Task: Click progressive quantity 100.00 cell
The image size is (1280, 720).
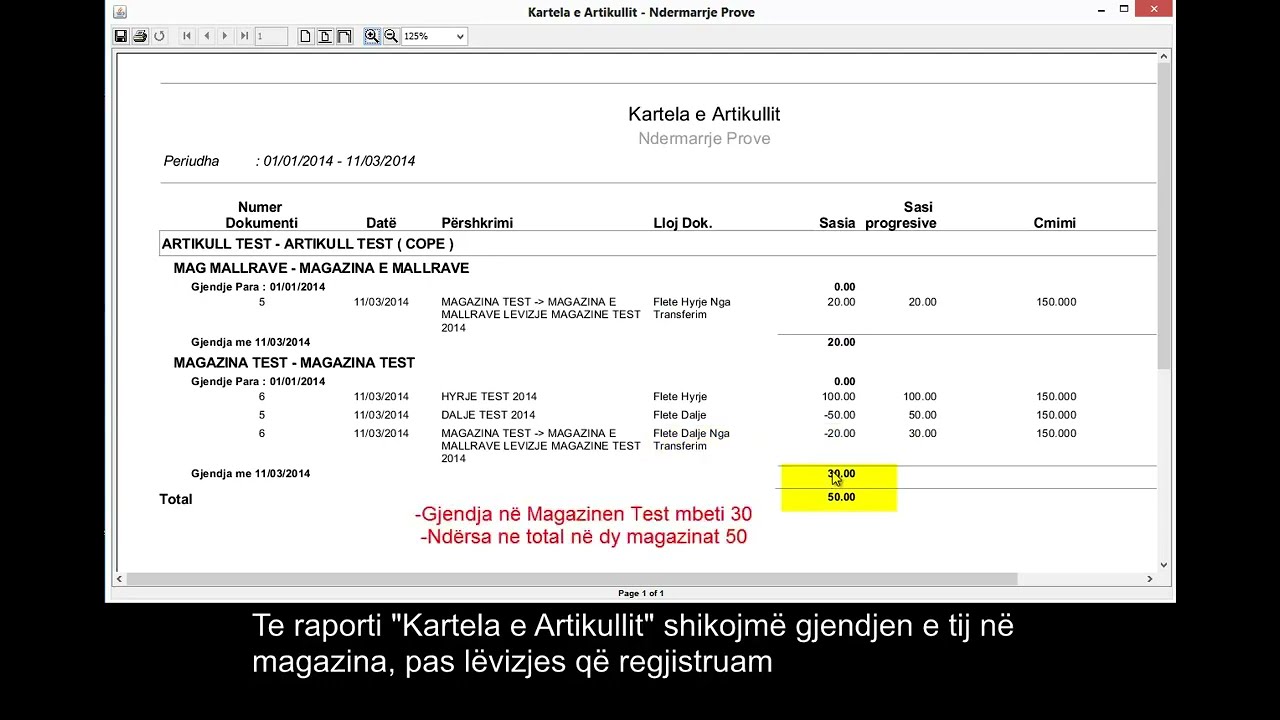Action: 920,397
